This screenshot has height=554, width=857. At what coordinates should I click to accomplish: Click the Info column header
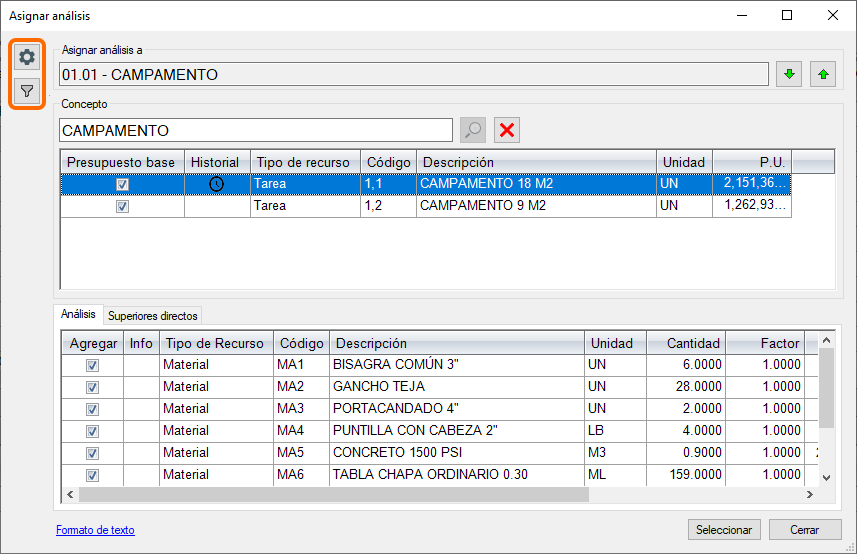point(142,343)
